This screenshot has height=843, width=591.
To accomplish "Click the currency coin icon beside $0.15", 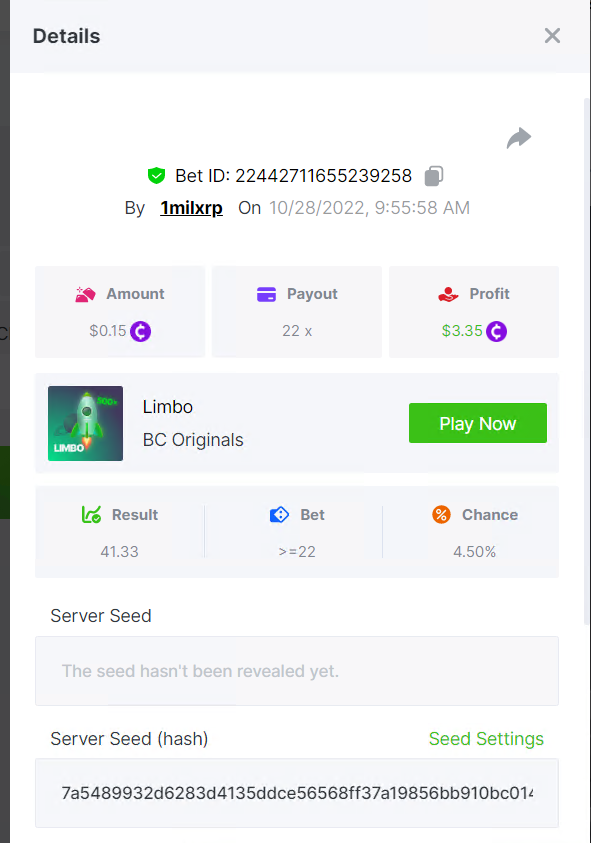I will [x=140, y=331].
